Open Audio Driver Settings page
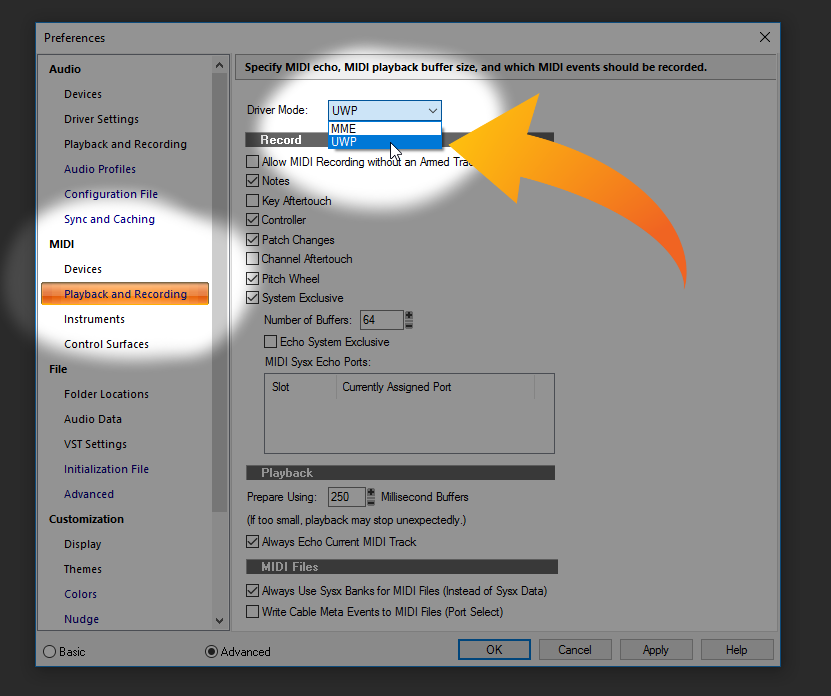The width and height of the screenshot is (831, 696). click(x=101, y=119)
